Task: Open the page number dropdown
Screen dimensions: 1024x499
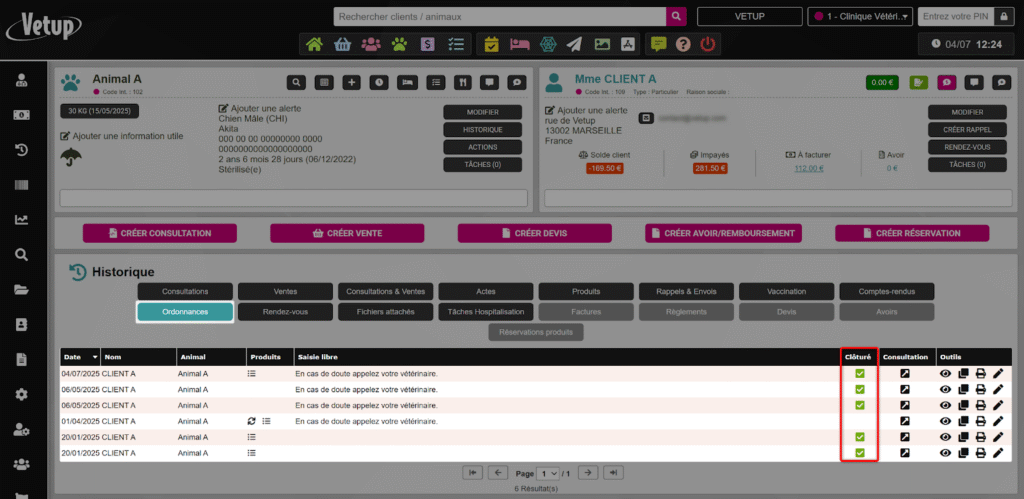Action: click(x=548, y=472)
